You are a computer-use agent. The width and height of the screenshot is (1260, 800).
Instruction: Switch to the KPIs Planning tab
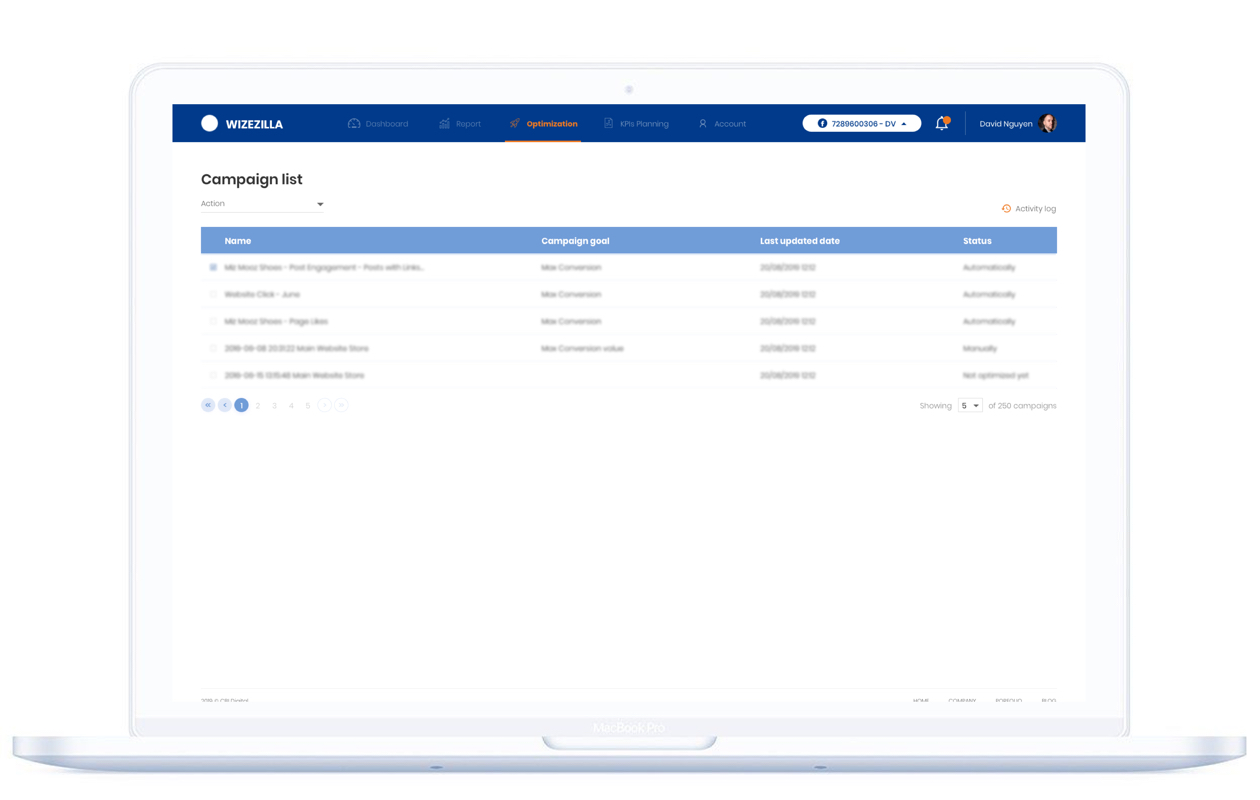point(637,124)
